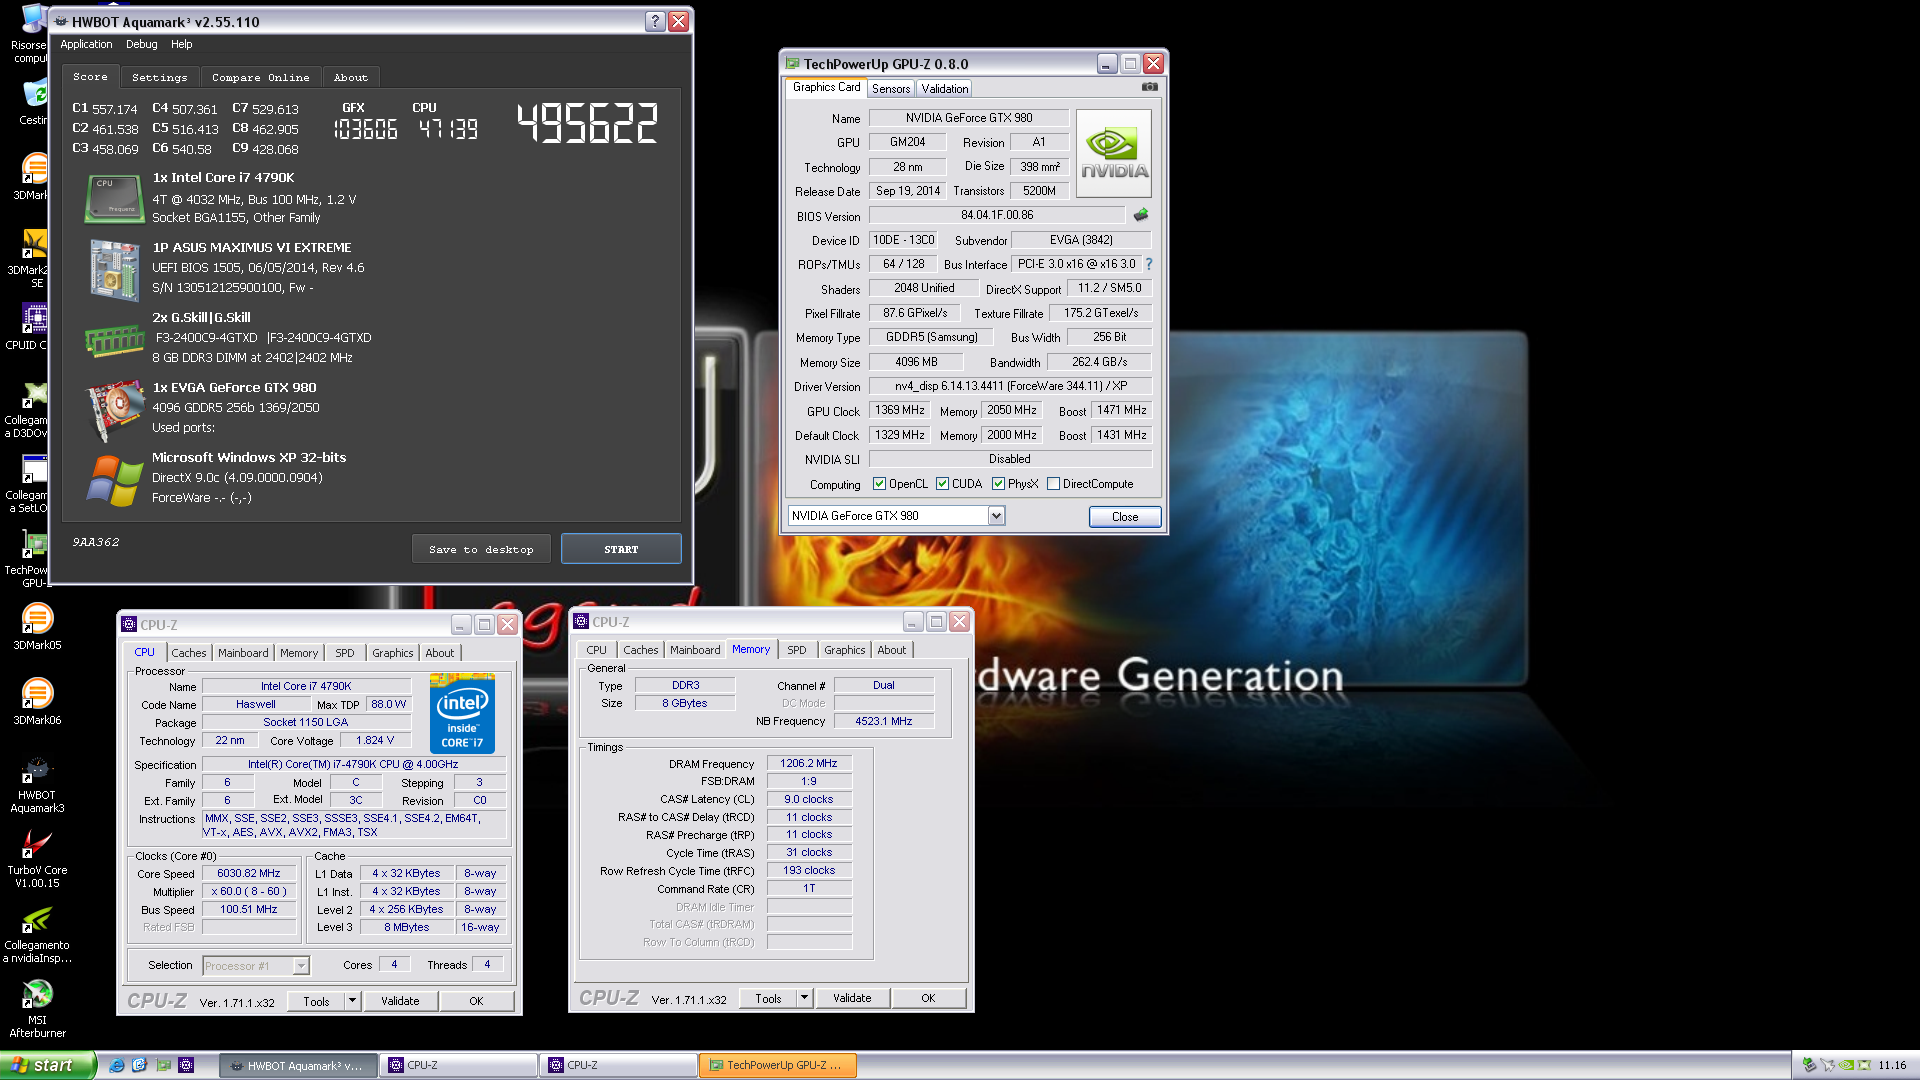Click the DRAM Frequency value 1206.2 MHz
This screenshot has height=1080, width=1920.
point(809,763)
